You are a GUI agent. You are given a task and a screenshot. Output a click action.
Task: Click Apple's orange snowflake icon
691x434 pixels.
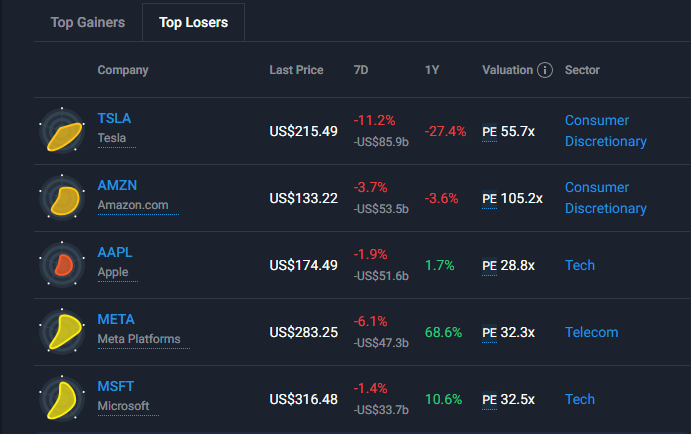pyautogui.click(x=61, y=265)
